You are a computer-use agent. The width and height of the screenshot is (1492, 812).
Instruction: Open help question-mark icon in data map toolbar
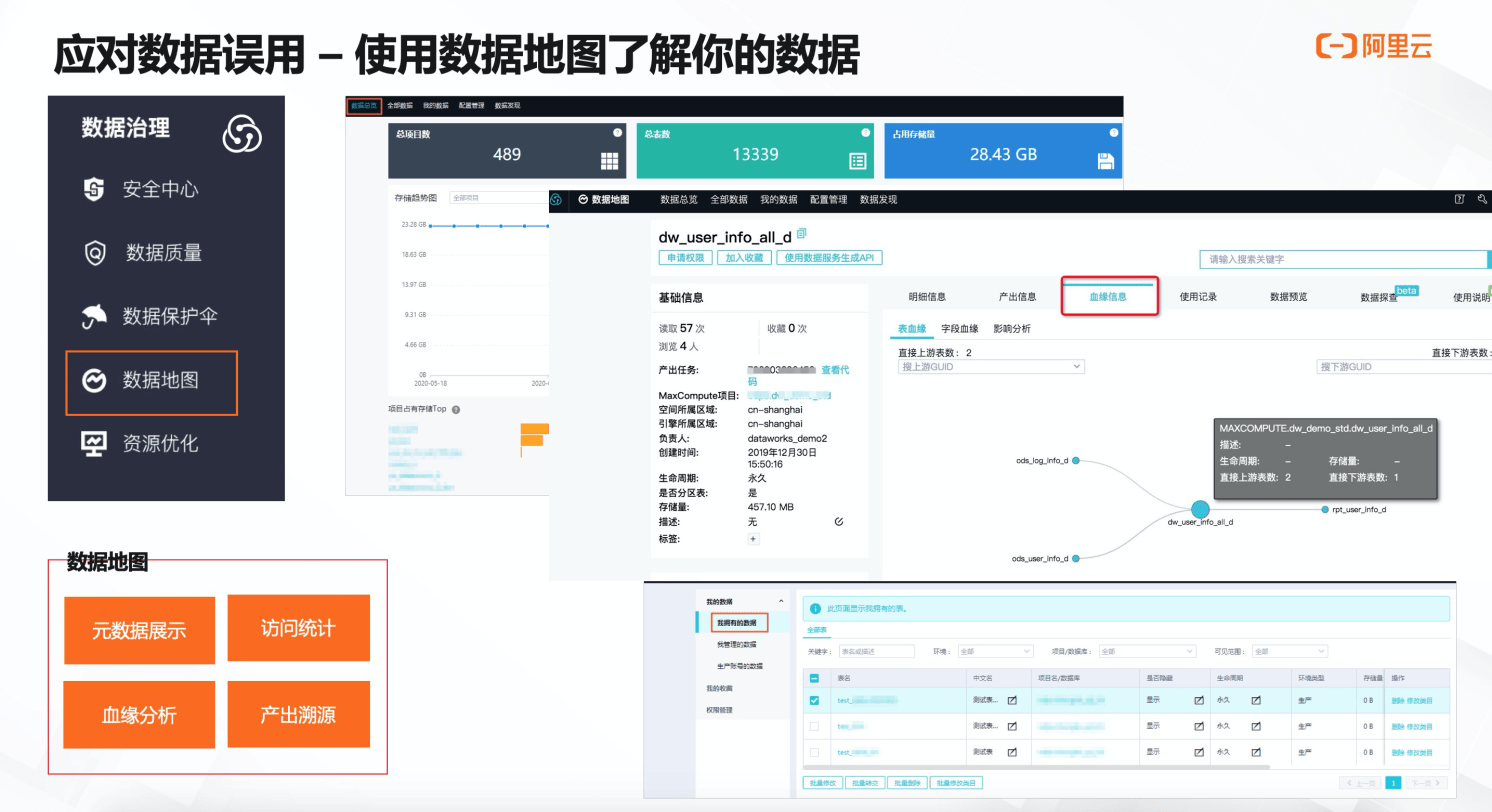[1460, 199]
